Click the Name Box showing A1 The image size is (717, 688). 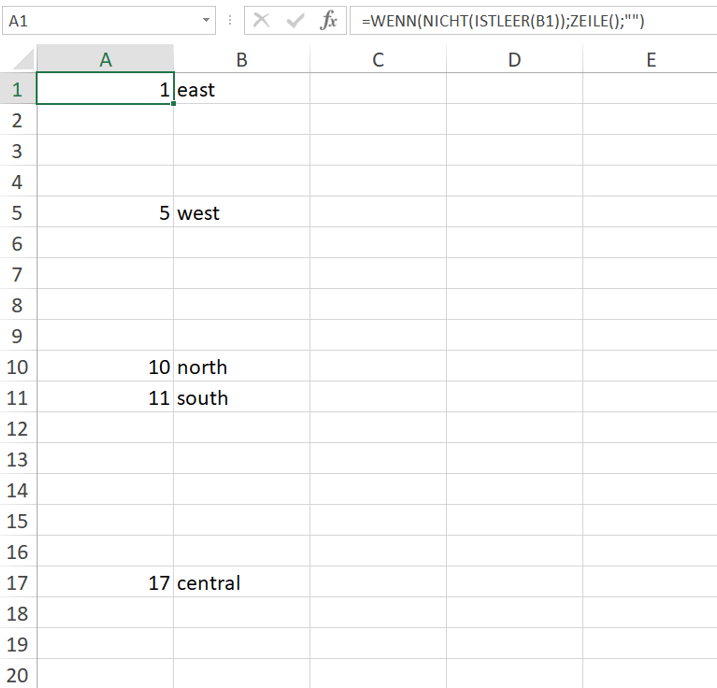point(109,21)
